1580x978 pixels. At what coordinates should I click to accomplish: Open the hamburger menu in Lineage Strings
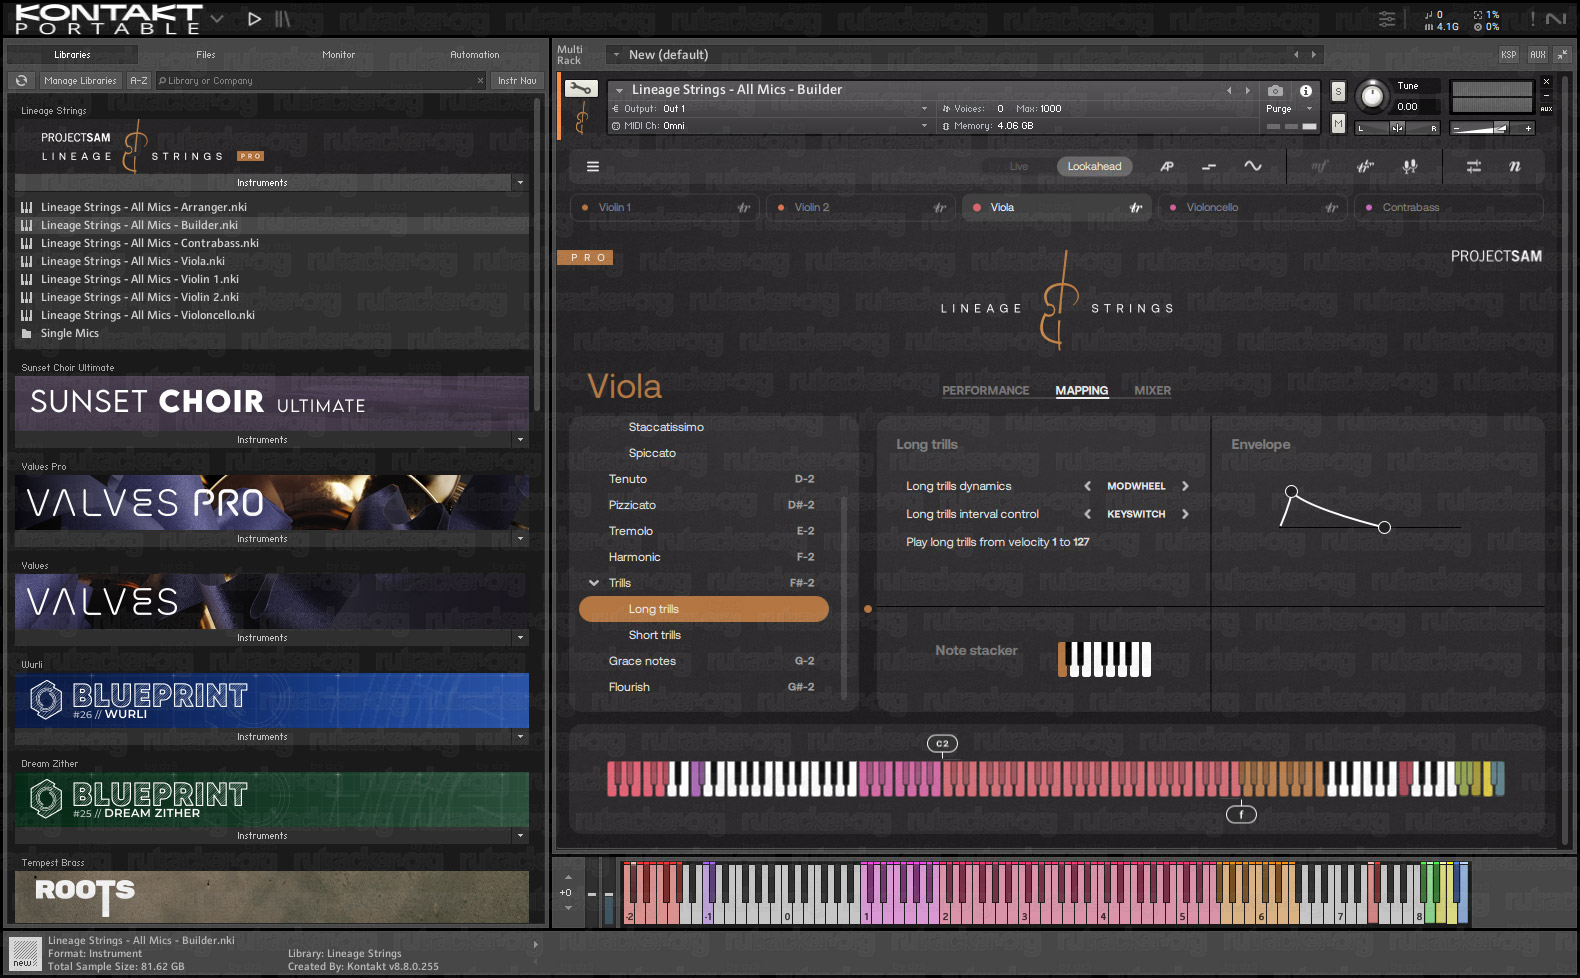[593, 167]
